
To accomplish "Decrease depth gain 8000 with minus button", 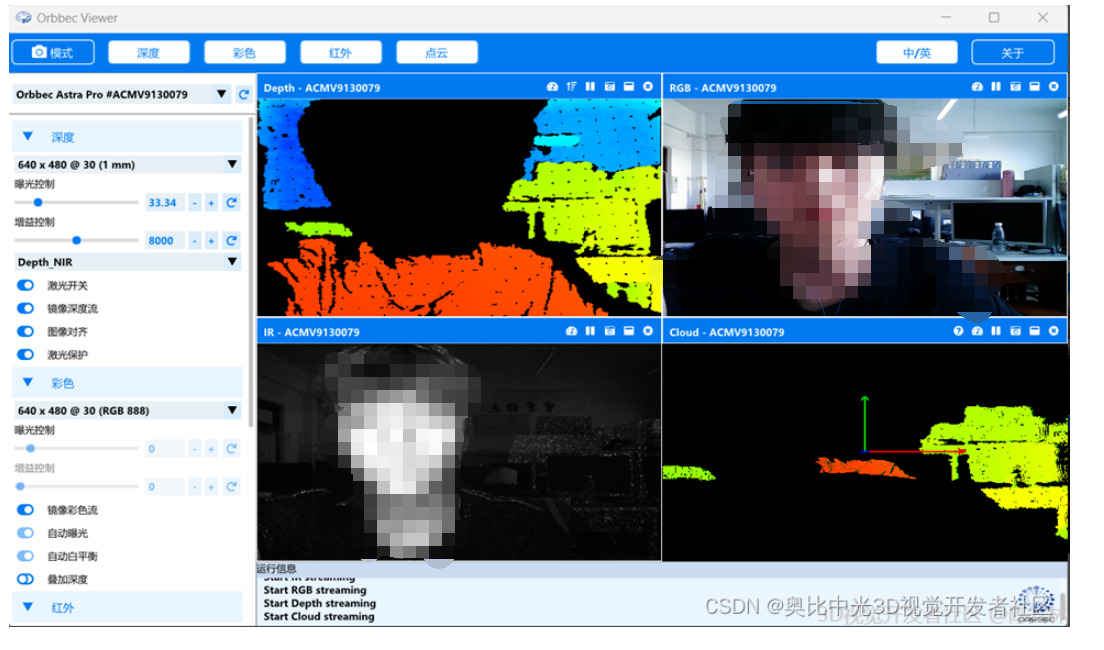I will point(195,241).
